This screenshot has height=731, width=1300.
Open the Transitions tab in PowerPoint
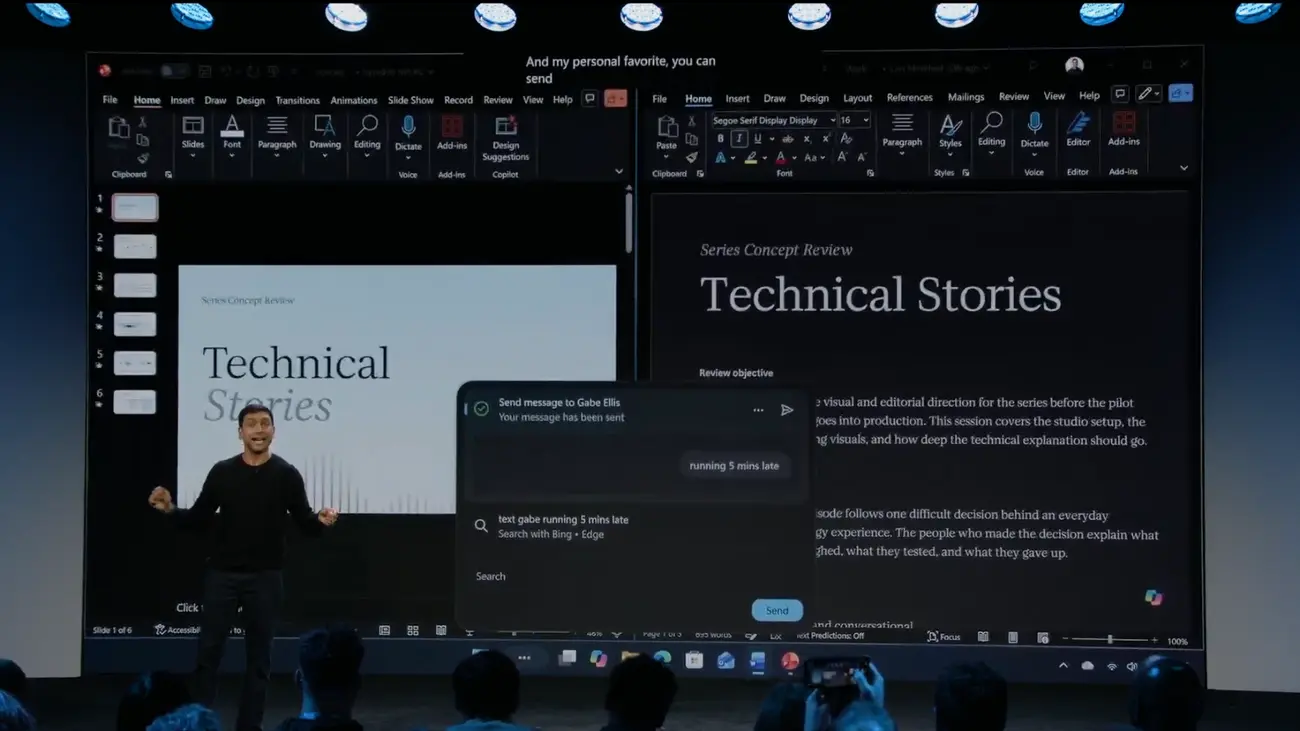point(298,100)
